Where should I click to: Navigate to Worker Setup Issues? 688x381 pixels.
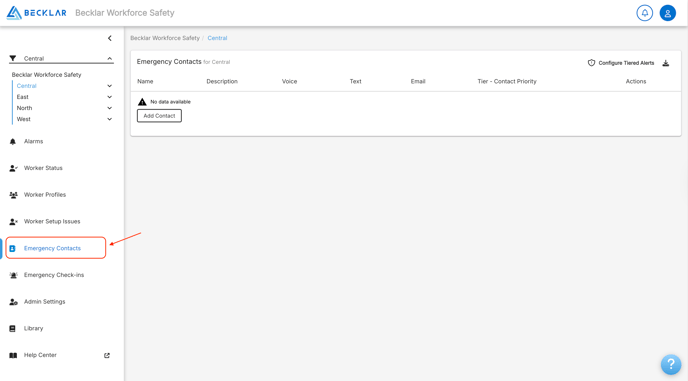point(52,222)
